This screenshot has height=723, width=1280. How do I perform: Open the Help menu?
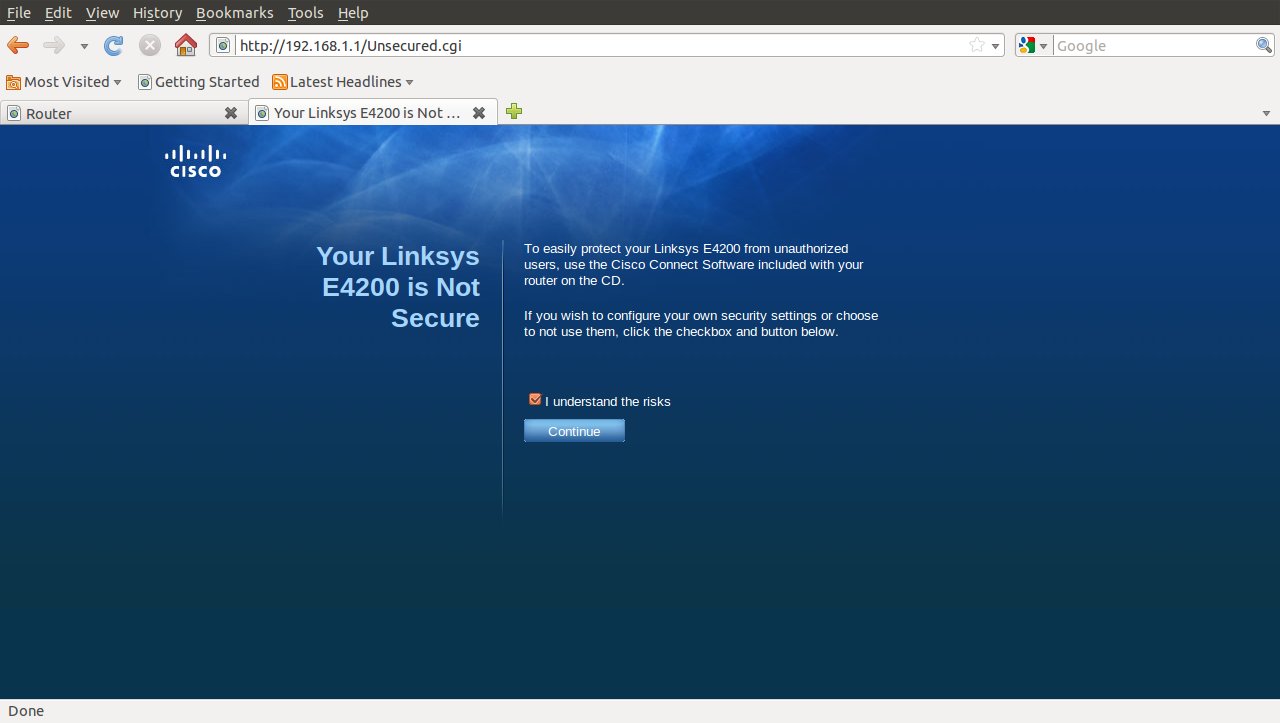353,13
